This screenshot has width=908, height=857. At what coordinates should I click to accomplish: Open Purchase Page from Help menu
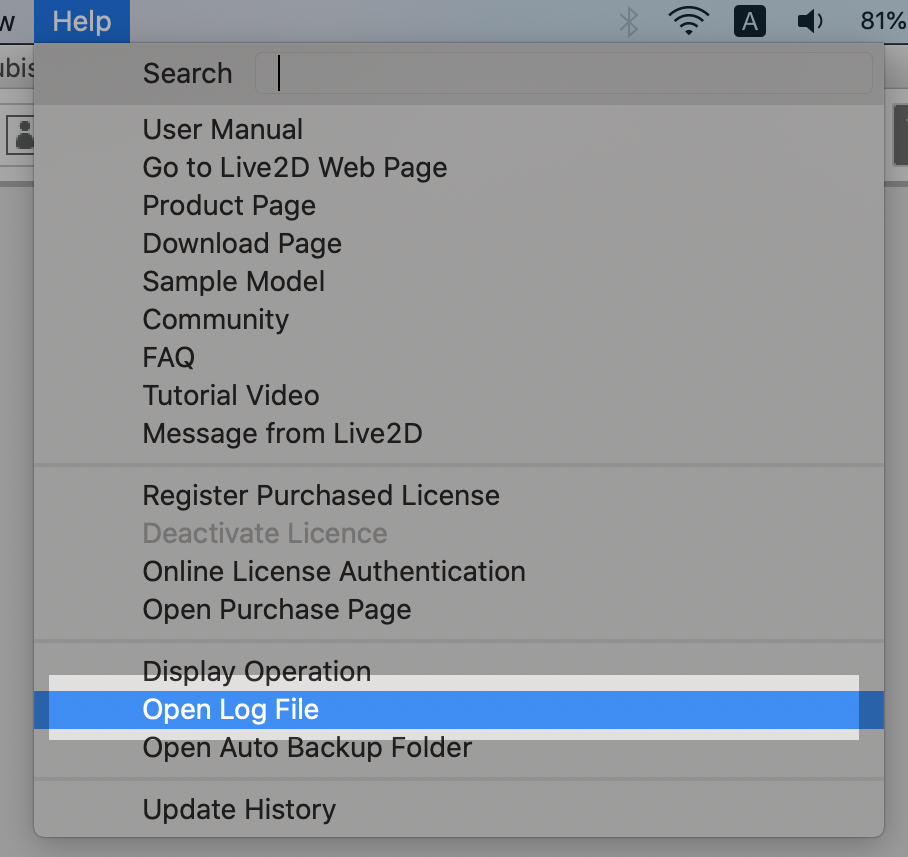tap(459, 610)
